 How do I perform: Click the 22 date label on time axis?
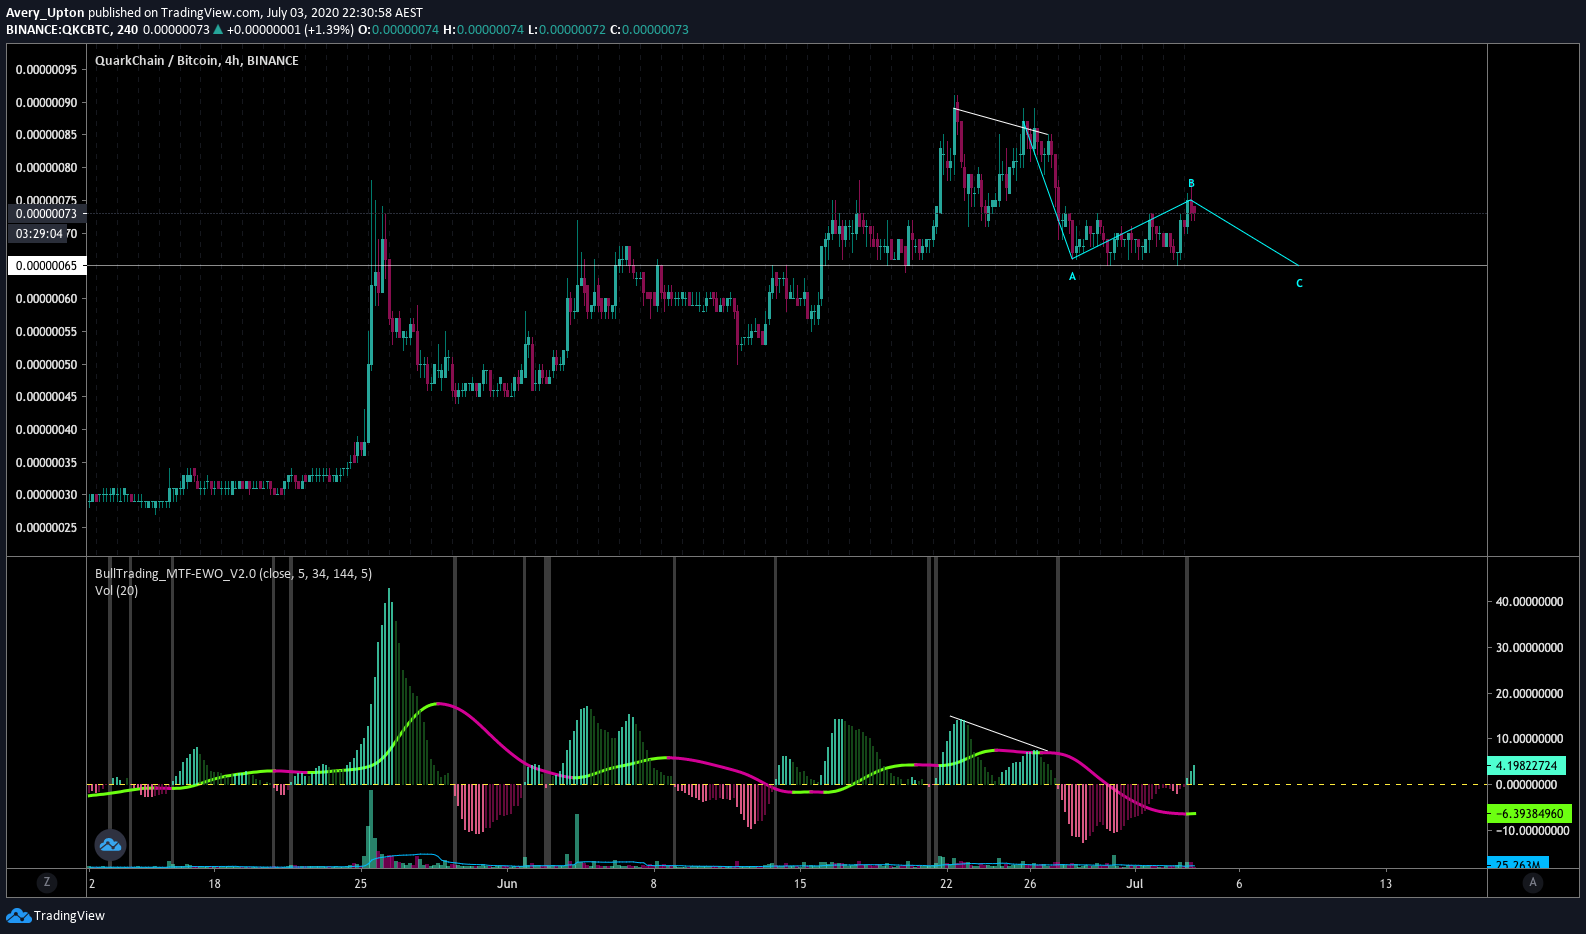click(x=946, y=884)
